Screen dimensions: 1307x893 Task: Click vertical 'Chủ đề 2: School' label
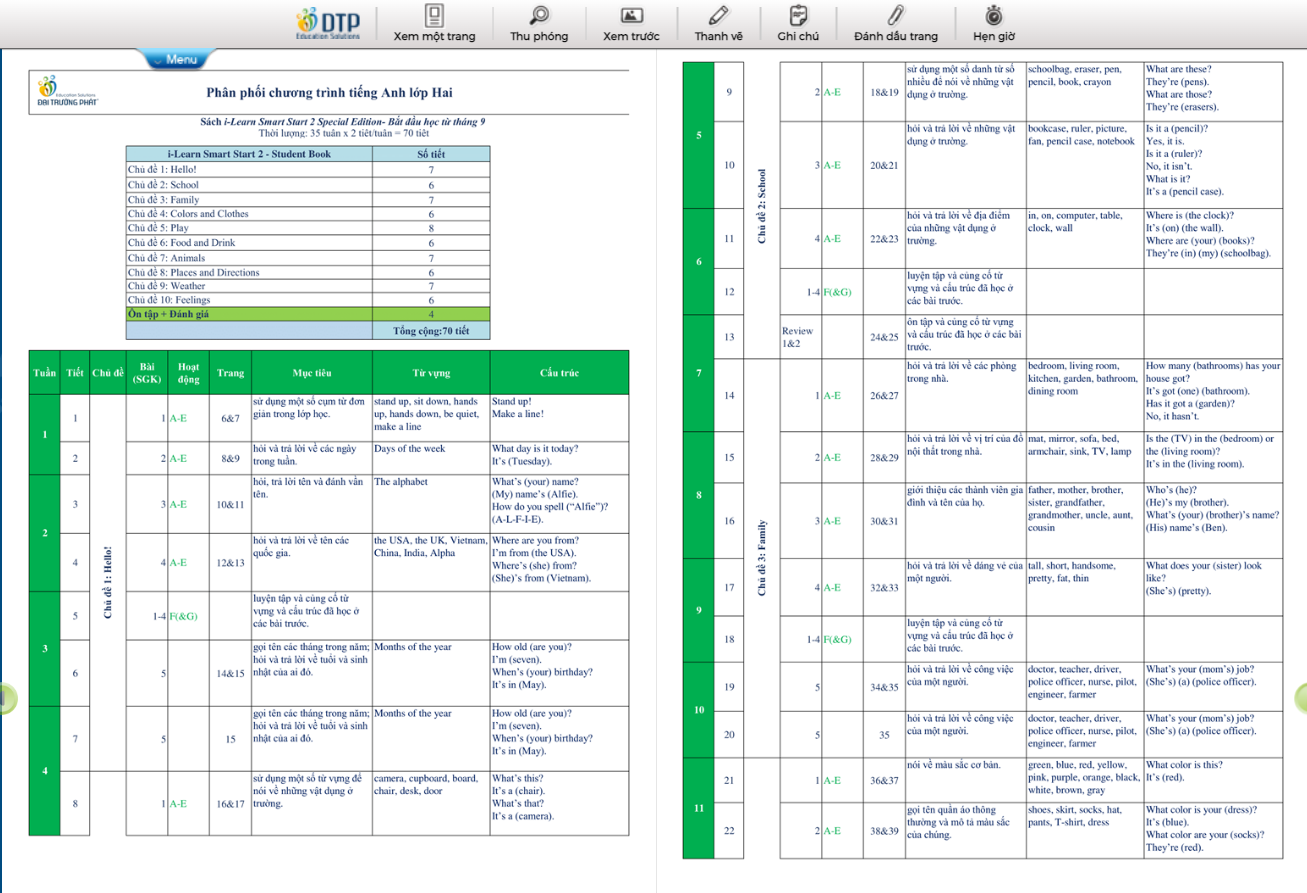[x=762, y=206]
